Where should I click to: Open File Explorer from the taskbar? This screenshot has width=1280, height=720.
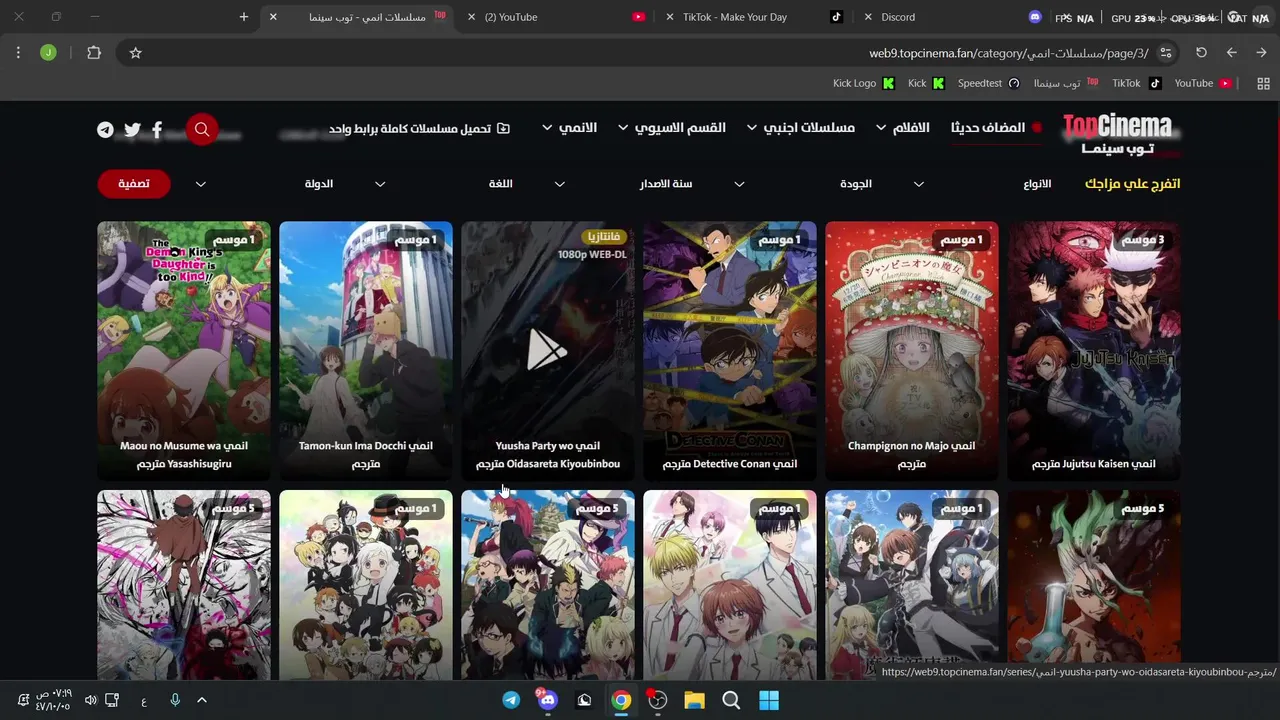pos(694,700)
